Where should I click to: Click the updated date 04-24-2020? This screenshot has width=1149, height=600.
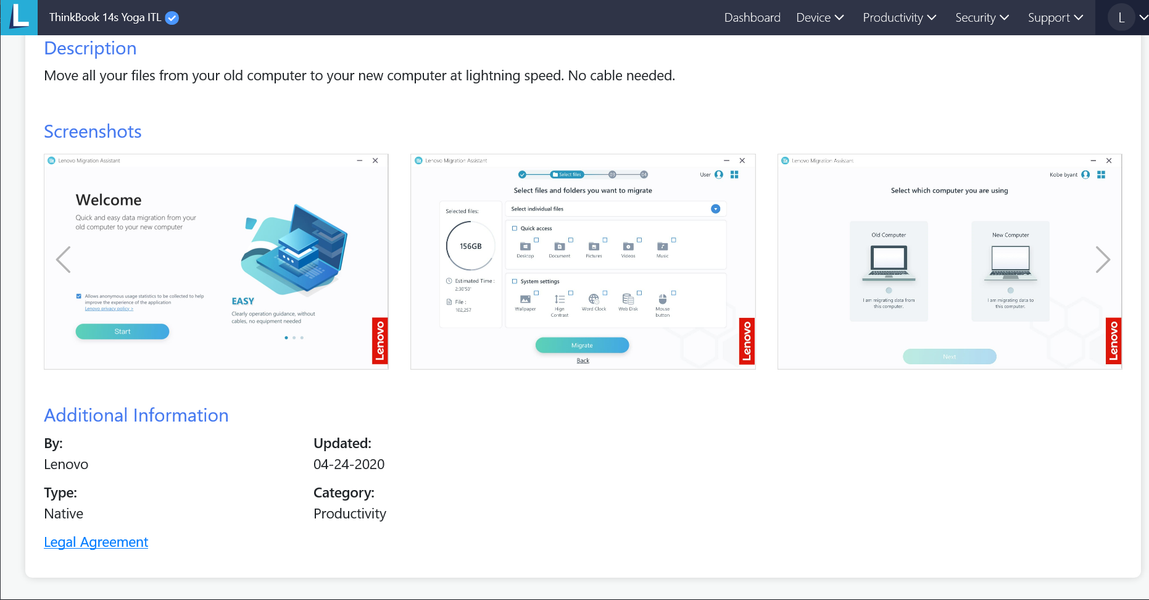click(349, 464)
